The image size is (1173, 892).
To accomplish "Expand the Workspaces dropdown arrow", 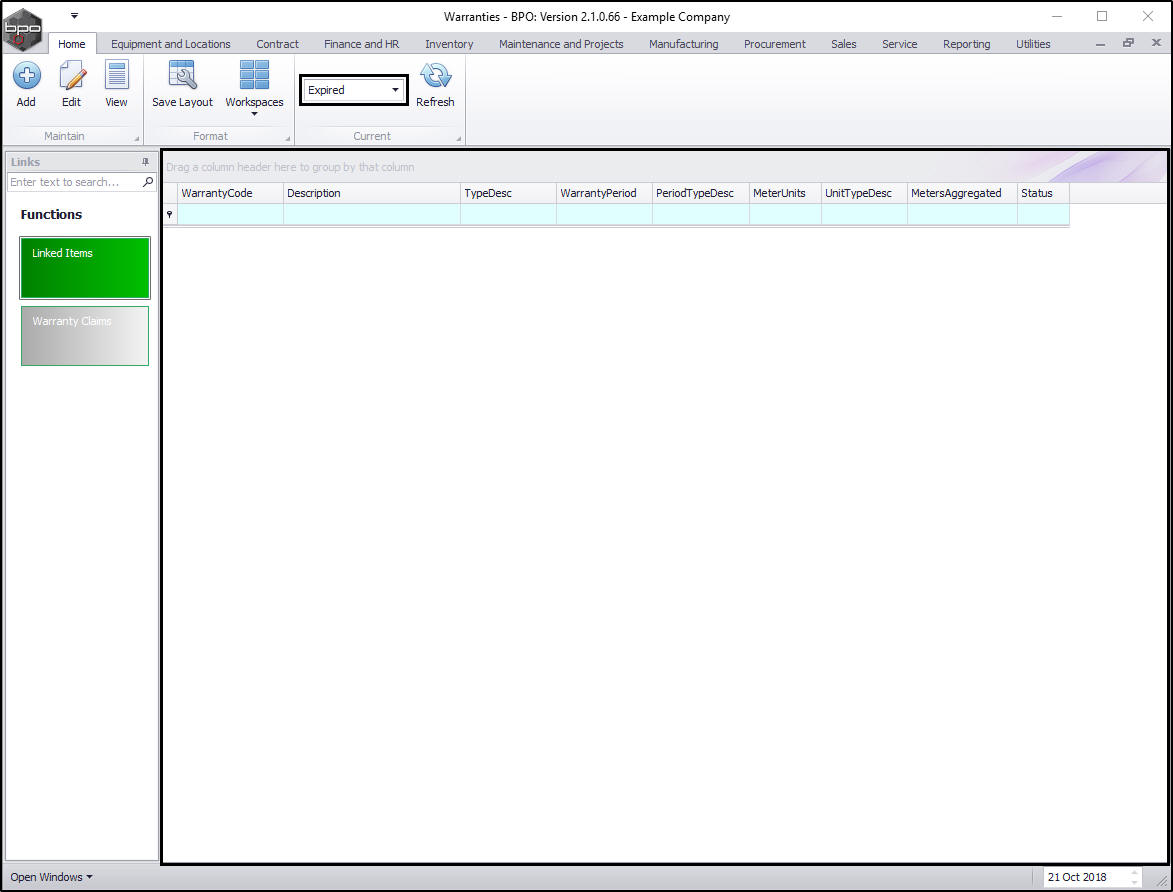I will tap(254, 114).
